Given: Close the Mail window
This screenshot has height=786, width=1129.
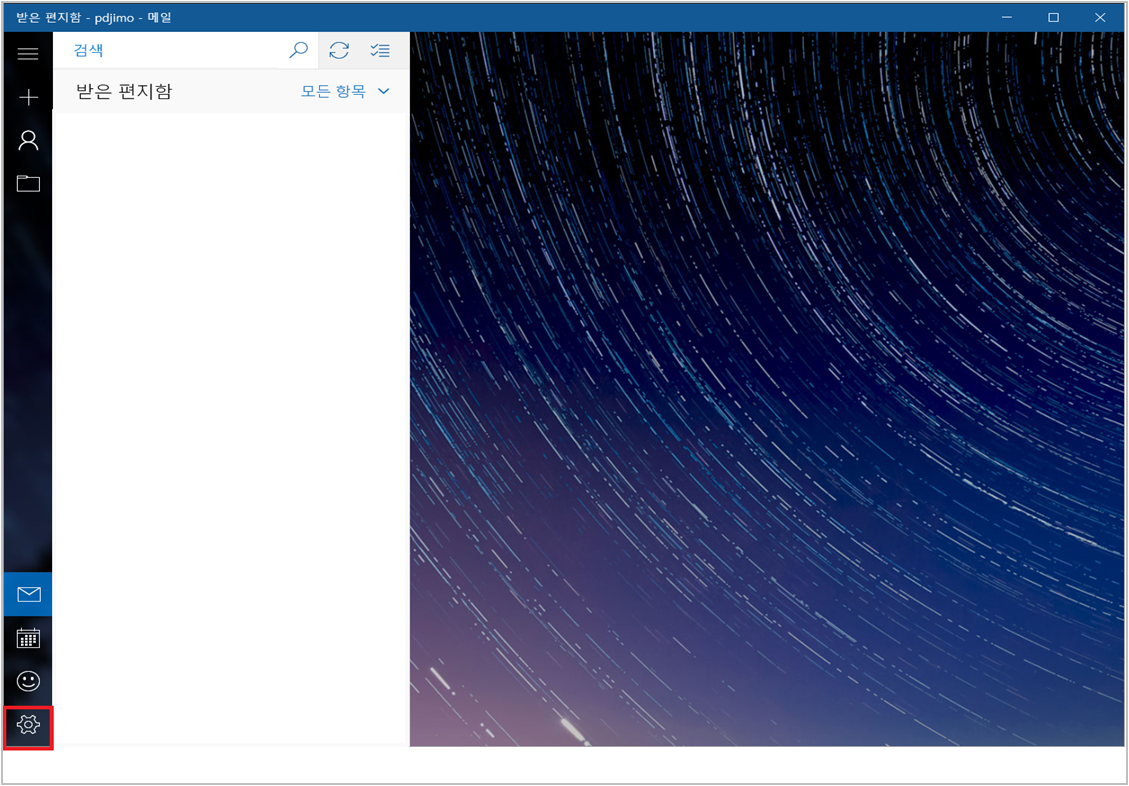Looking at the screenshot, I should coord(1100,17).
